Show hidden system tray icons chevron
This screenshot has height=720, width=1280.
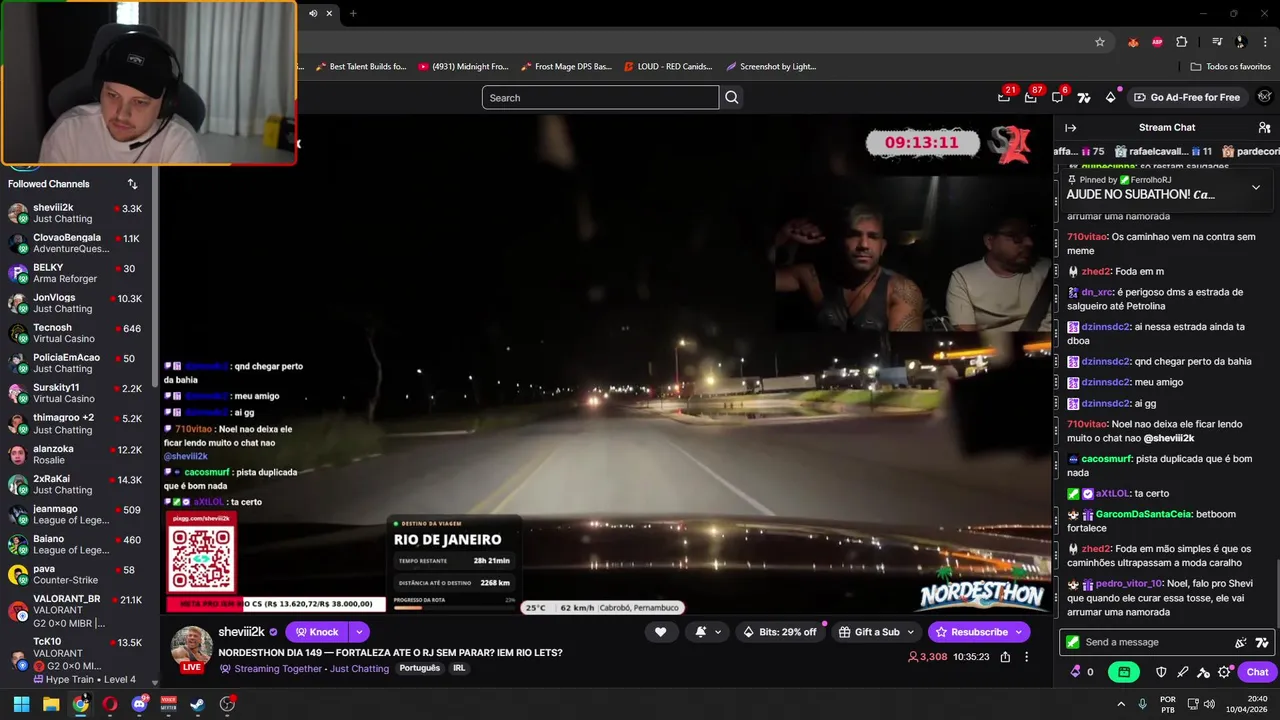click(1120, 704)
